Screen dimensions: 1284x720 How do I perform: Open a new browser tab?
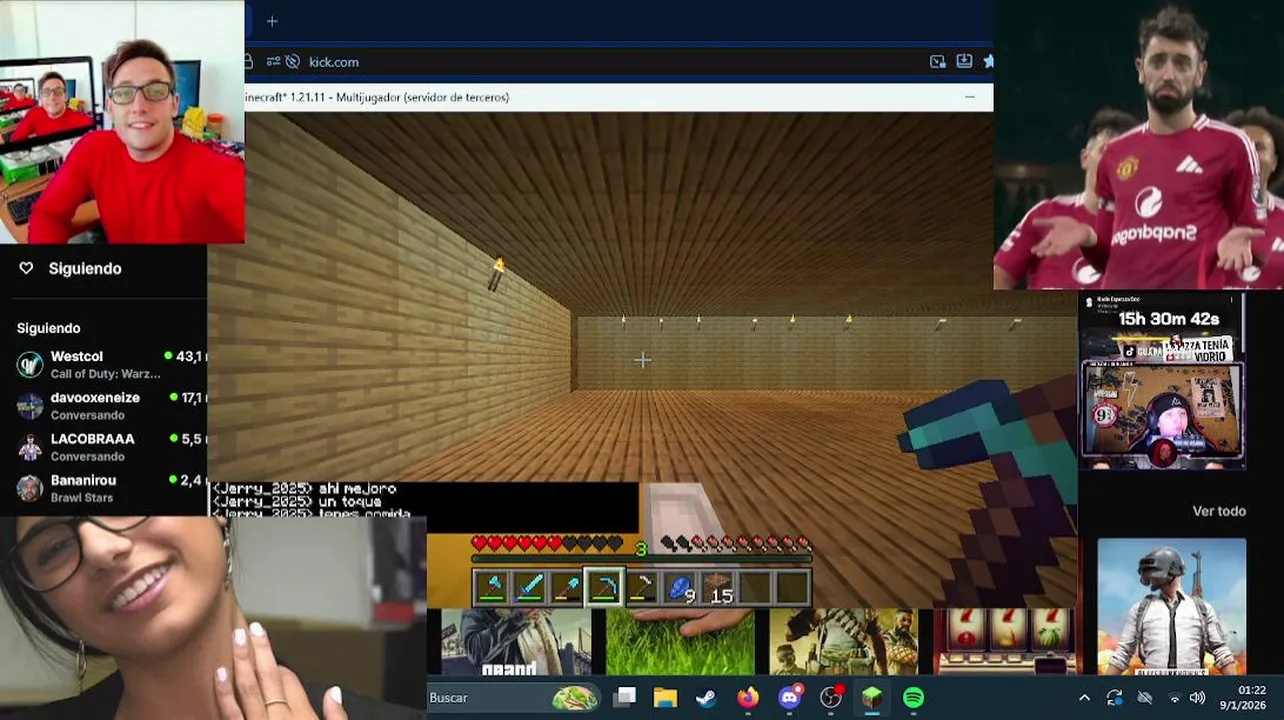point(272,21)
